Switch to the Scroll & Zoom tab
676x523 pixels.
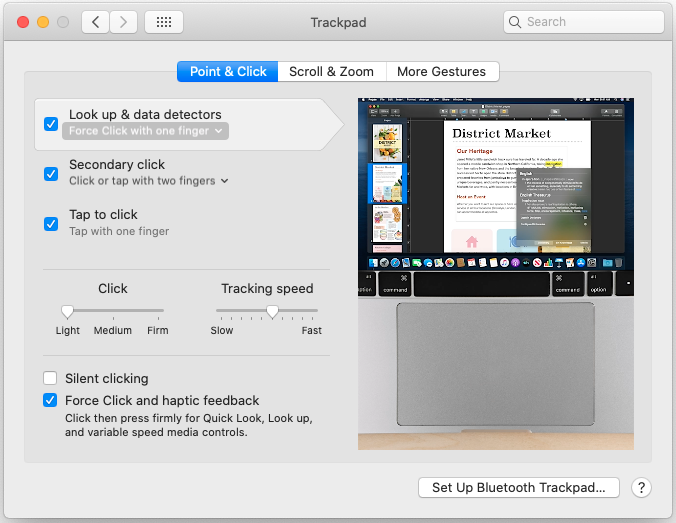[332, 72]
